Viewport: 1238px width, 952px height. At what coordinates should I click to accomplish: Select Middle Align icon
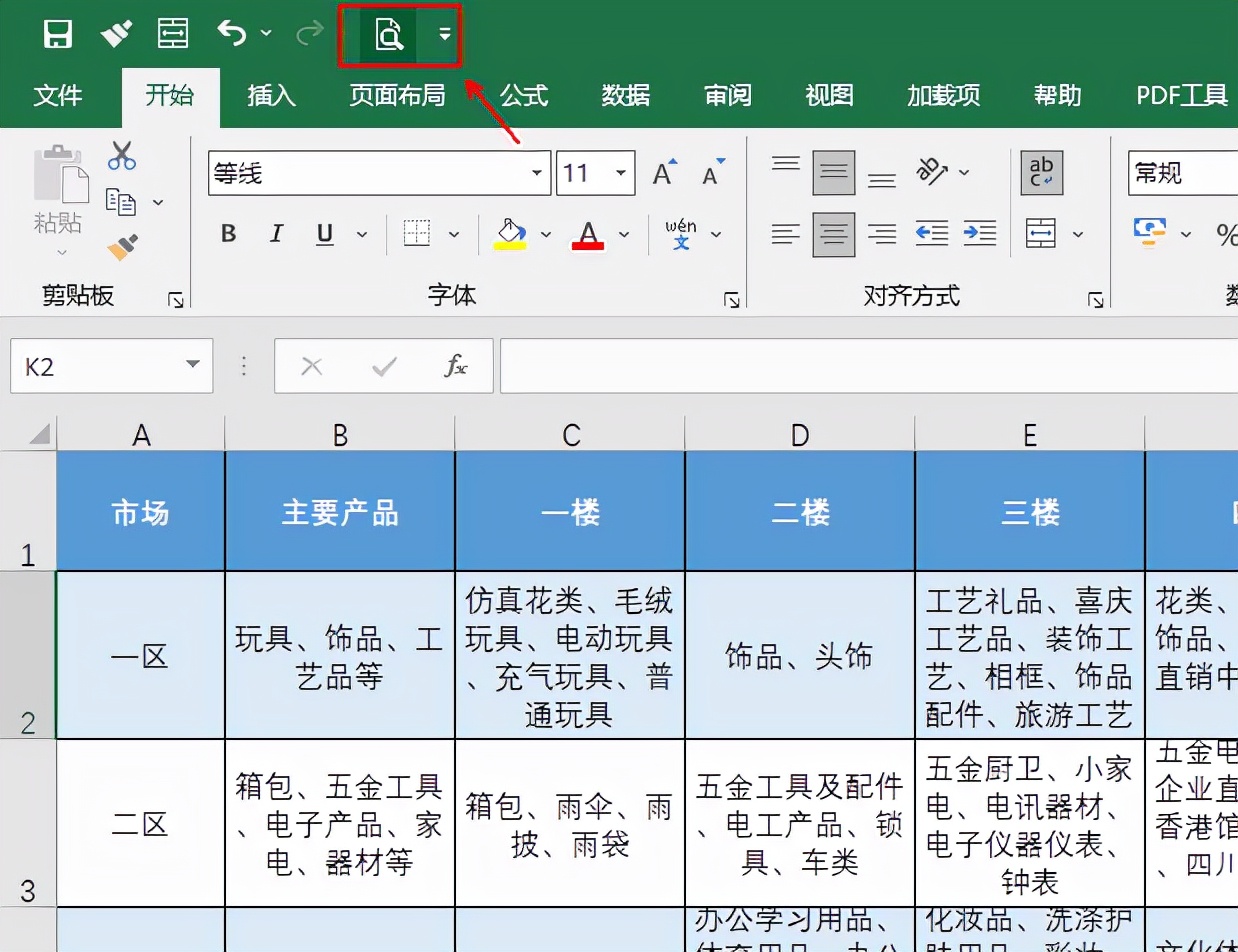pyautogui.click(x=834, y=173)
